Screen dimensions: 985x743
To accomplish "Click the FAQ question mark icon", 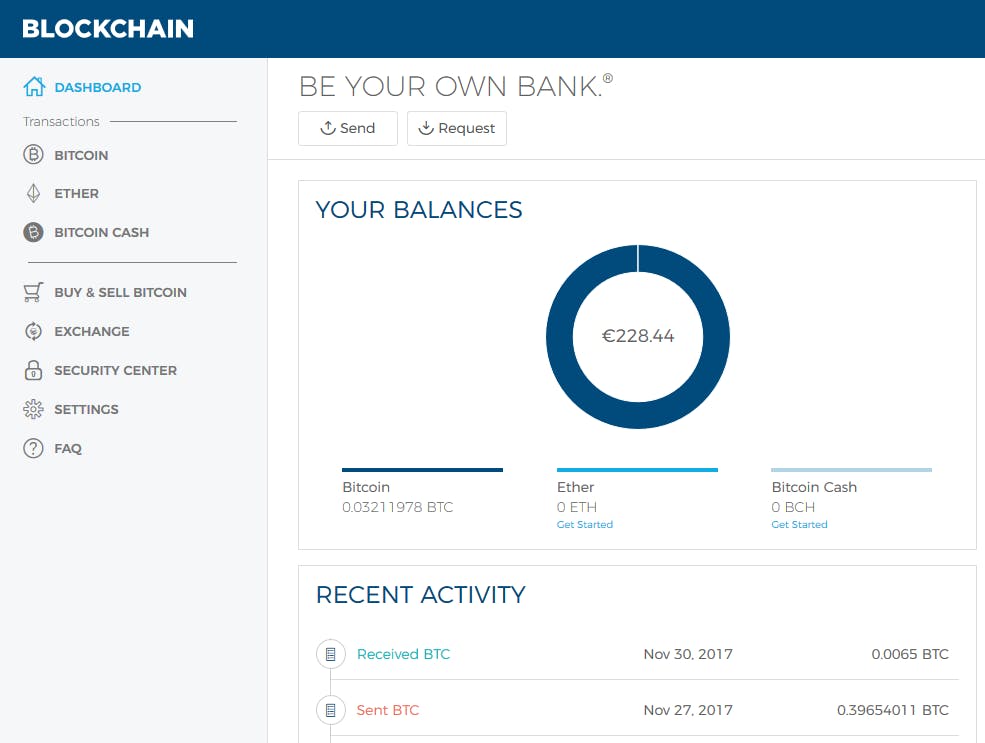I will (x=34, y=448).
